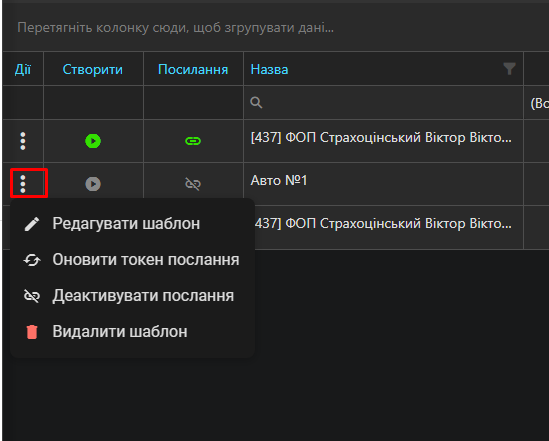The height and width of the screenshot is (441, 549).
Task: Click the Посилання column header
Action: [193, 69]
